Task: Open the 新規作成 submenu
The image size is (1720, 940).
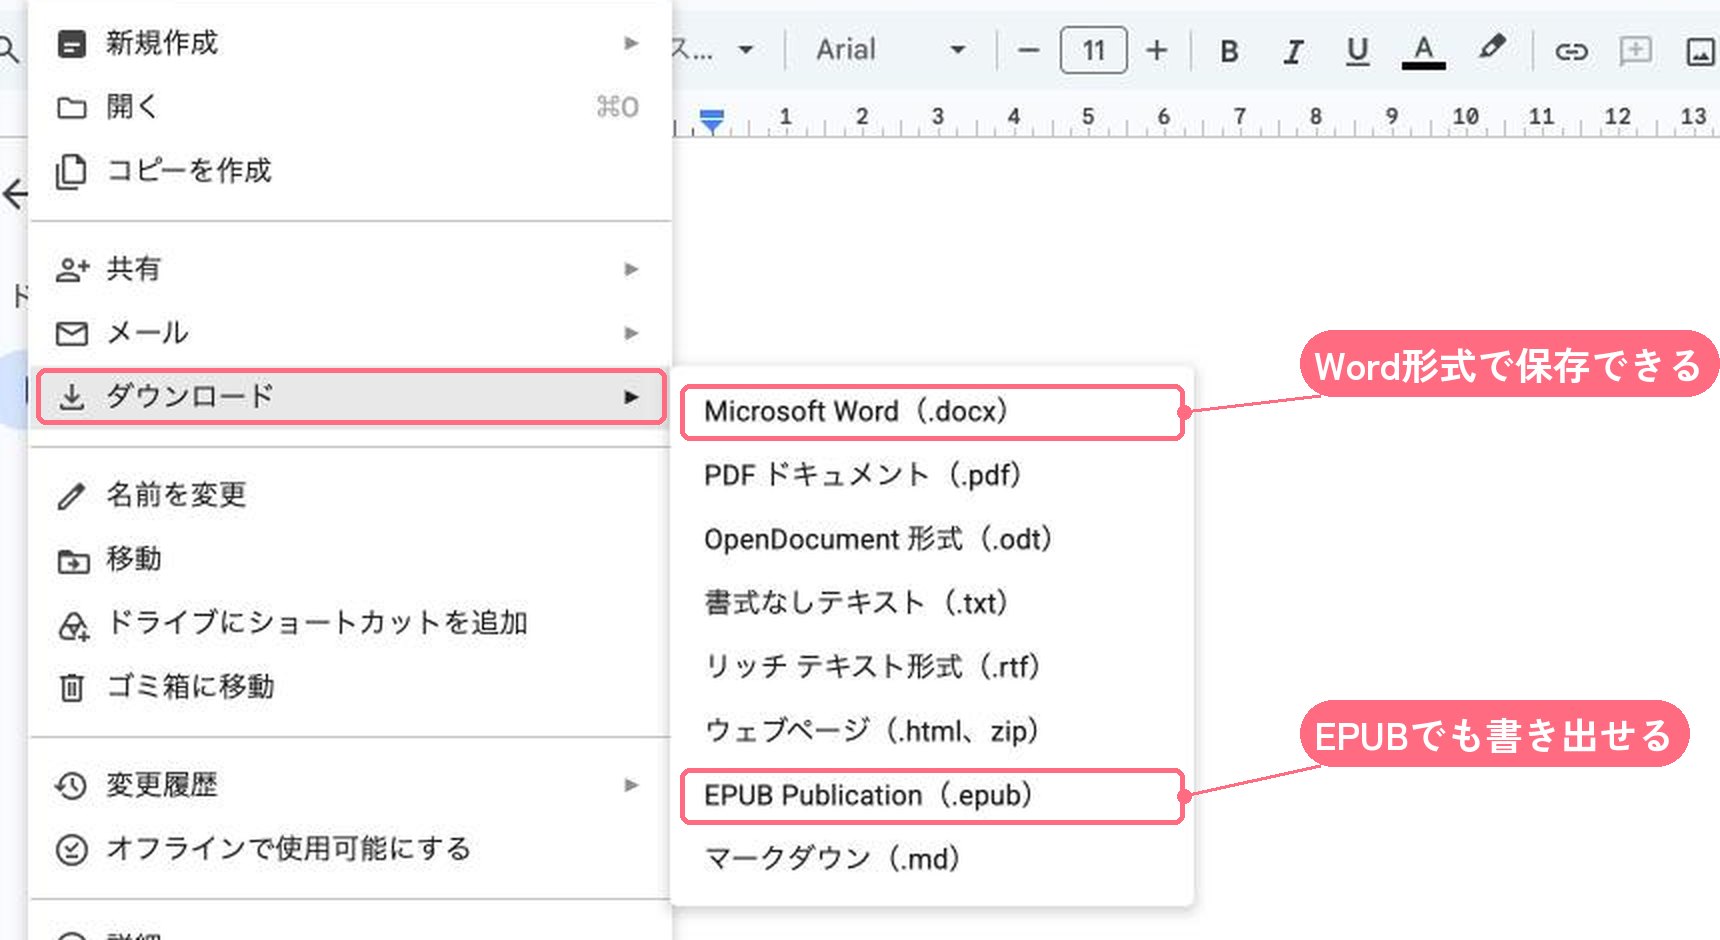Action: click(x=350, y=43)
